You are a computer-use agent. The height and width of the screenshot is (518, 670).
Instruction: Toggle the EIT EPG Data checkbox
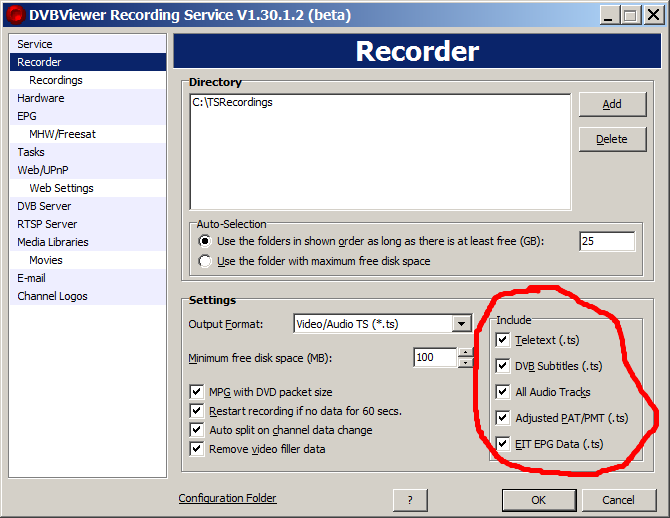point(503,444)
